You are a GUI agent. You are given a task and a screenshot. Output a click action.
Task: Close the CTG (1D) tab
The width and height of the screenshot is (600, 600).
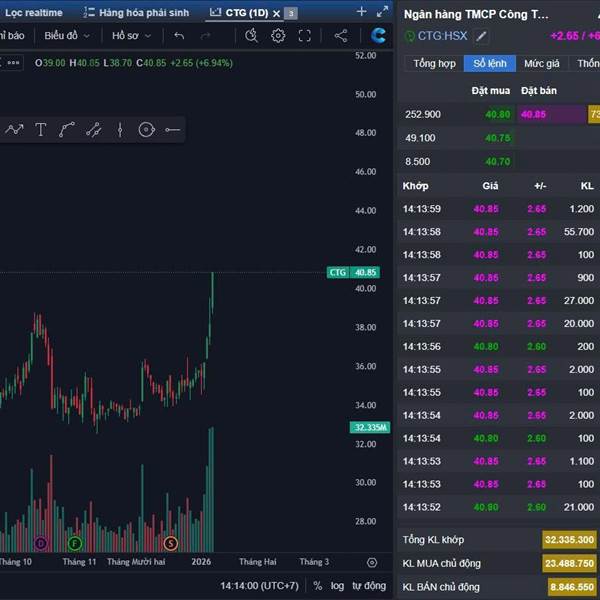(x=276, y=14)
